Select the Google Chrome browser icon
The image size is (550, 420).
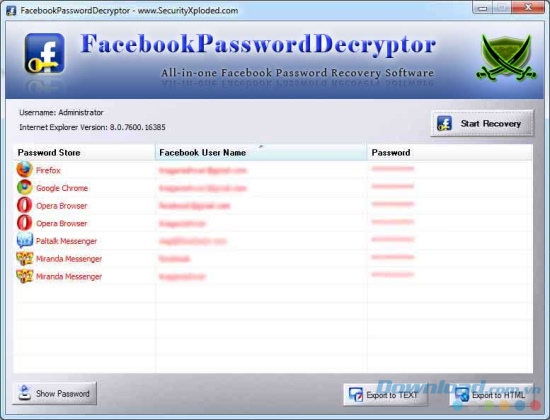click(25, 187)
